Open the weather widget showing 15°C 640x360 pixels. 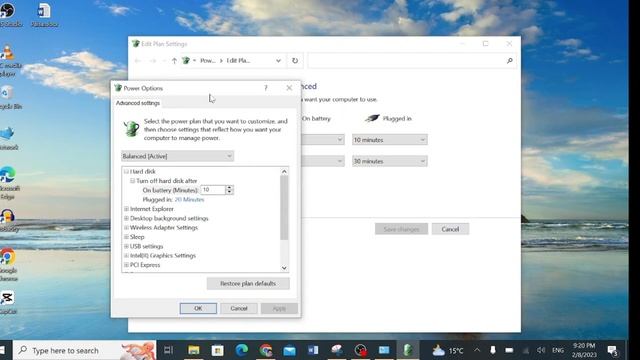tap(448, 350)
